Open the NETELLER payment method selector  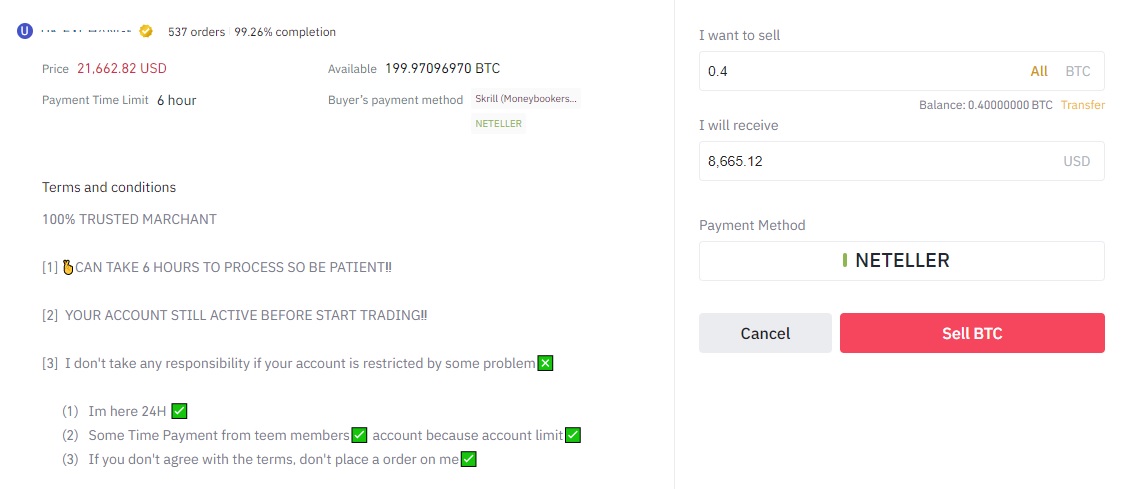point(901,261)
